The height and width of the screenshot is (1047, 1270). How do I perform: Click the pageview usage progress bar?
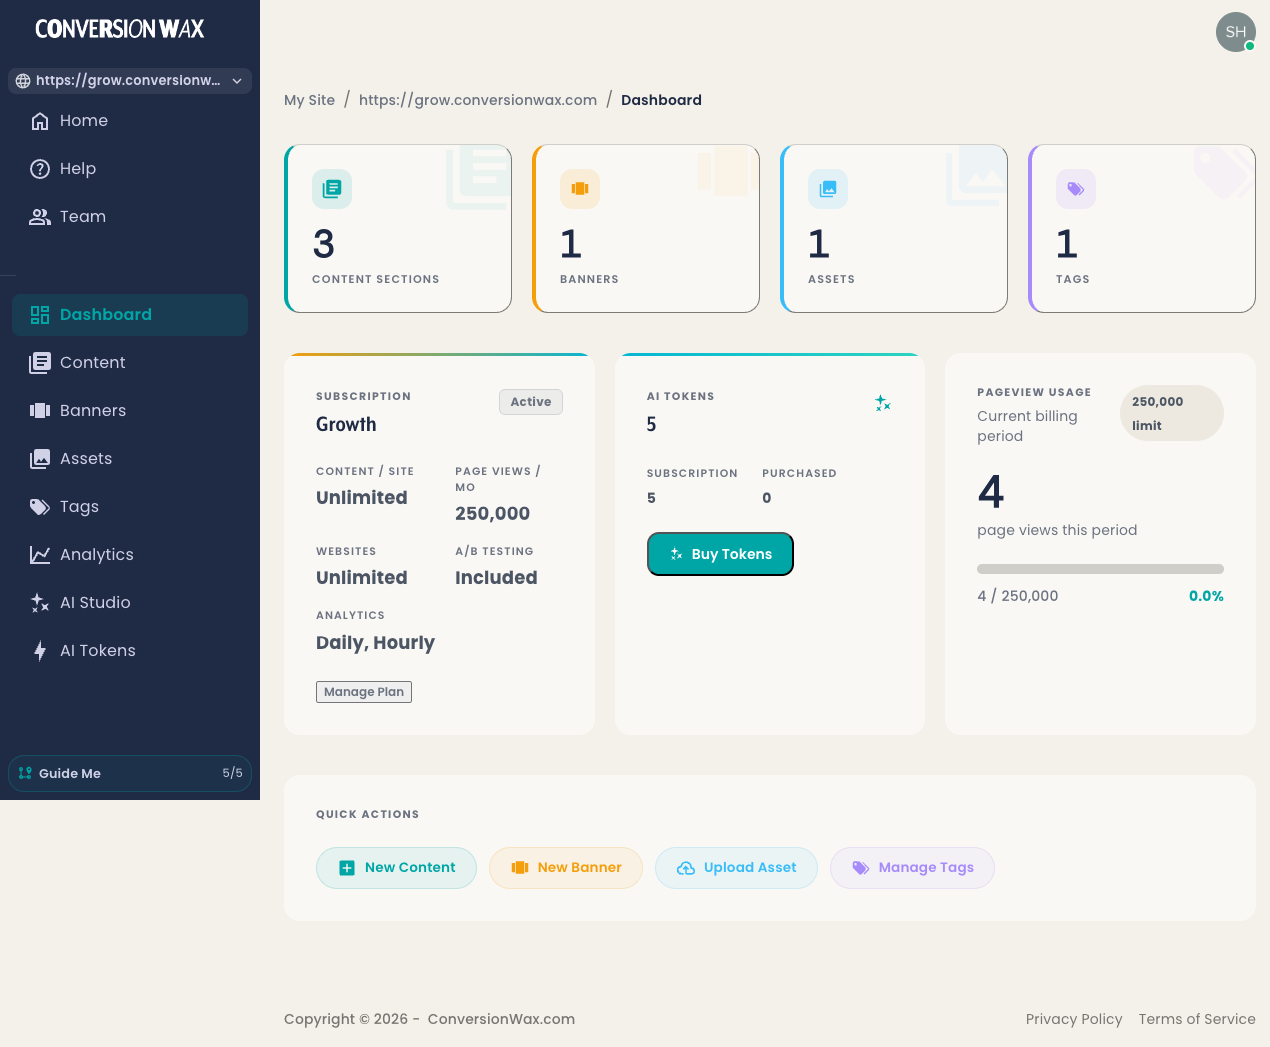click(x=1100, y=568)
